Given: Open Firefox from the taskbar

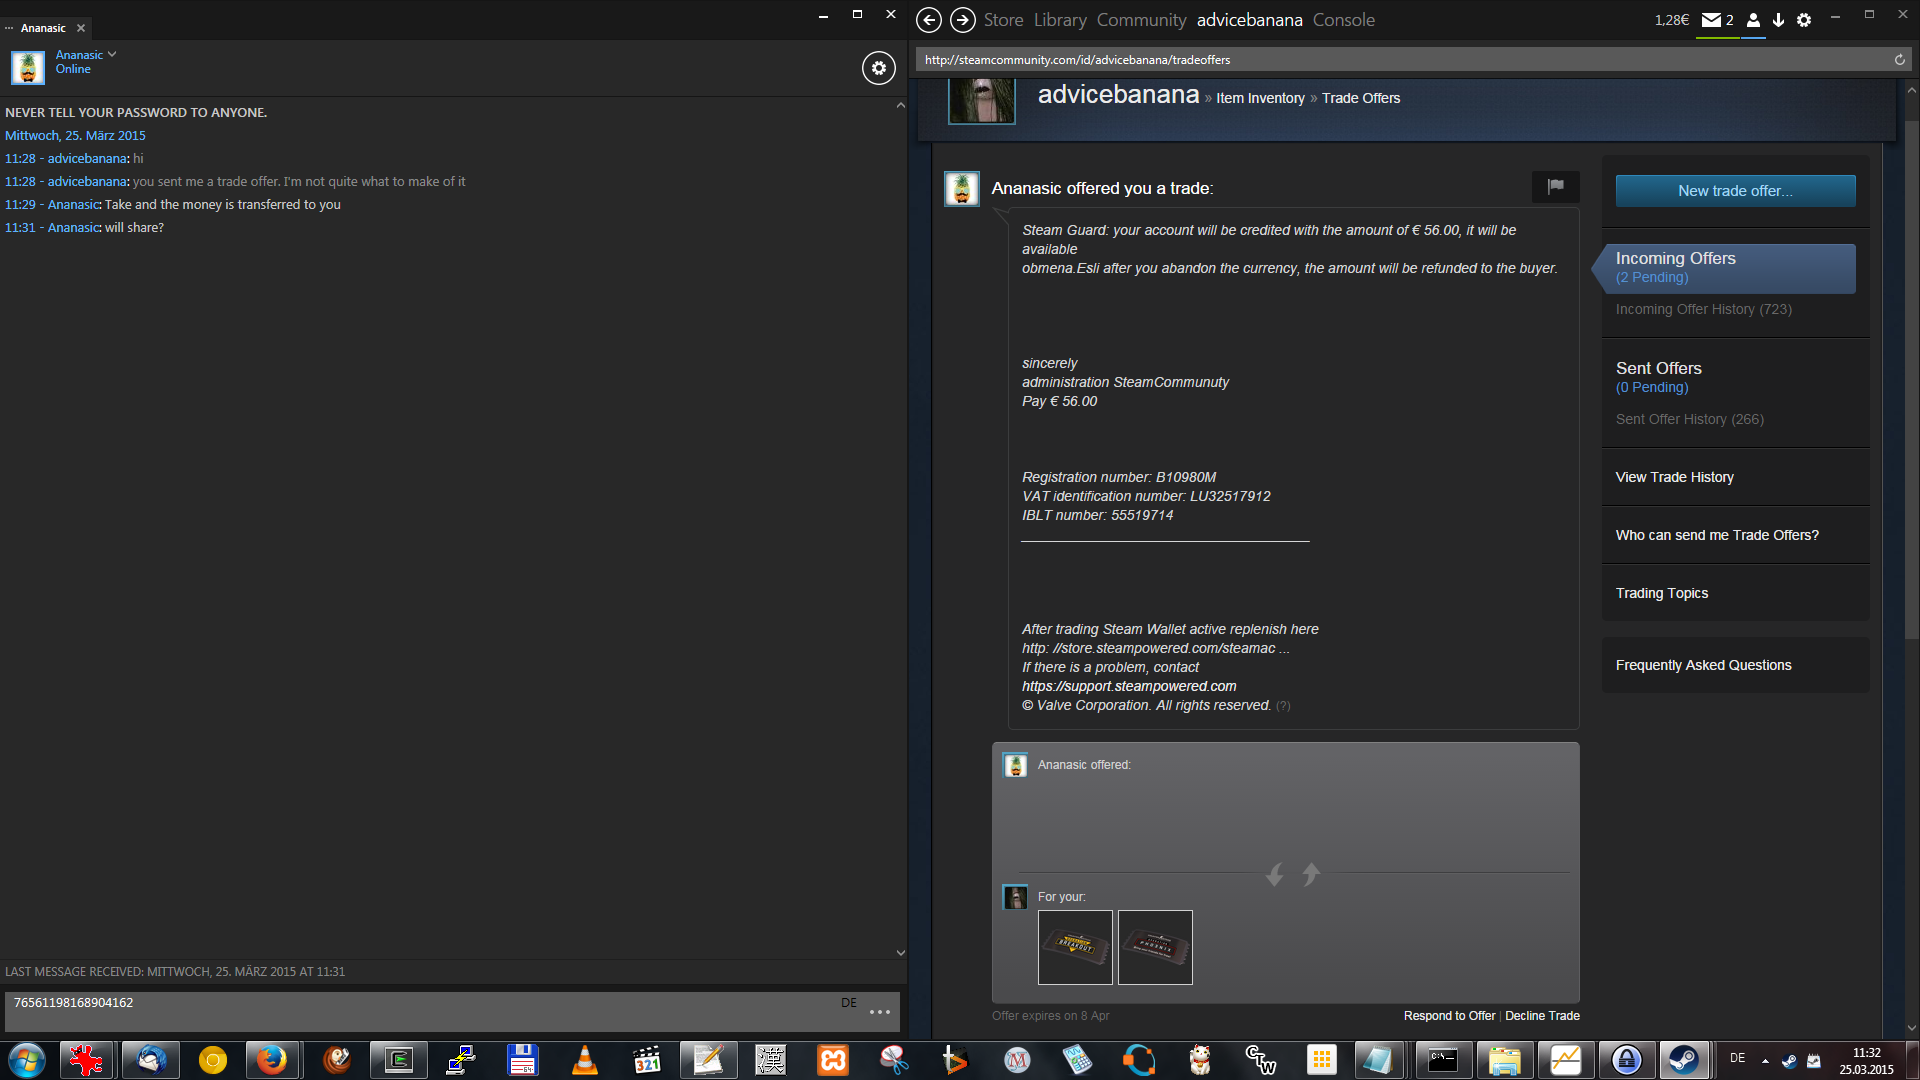Looking at the screenshot, I should 271,1060.
